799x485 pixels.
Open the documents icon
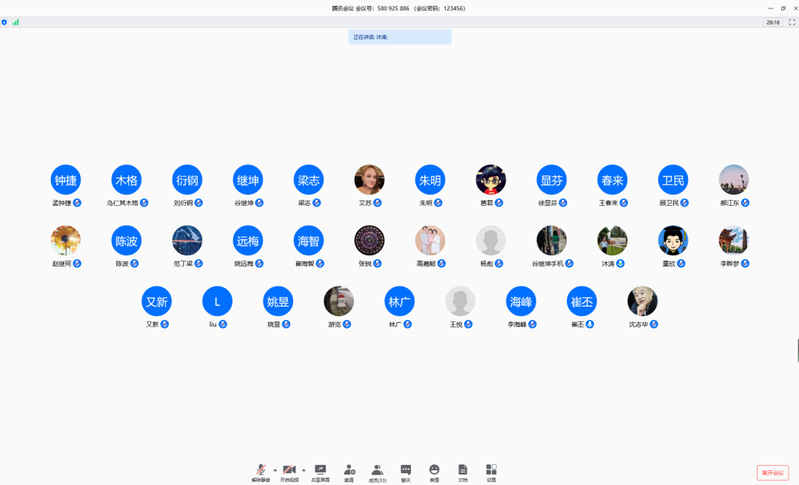tap(463, 471)
